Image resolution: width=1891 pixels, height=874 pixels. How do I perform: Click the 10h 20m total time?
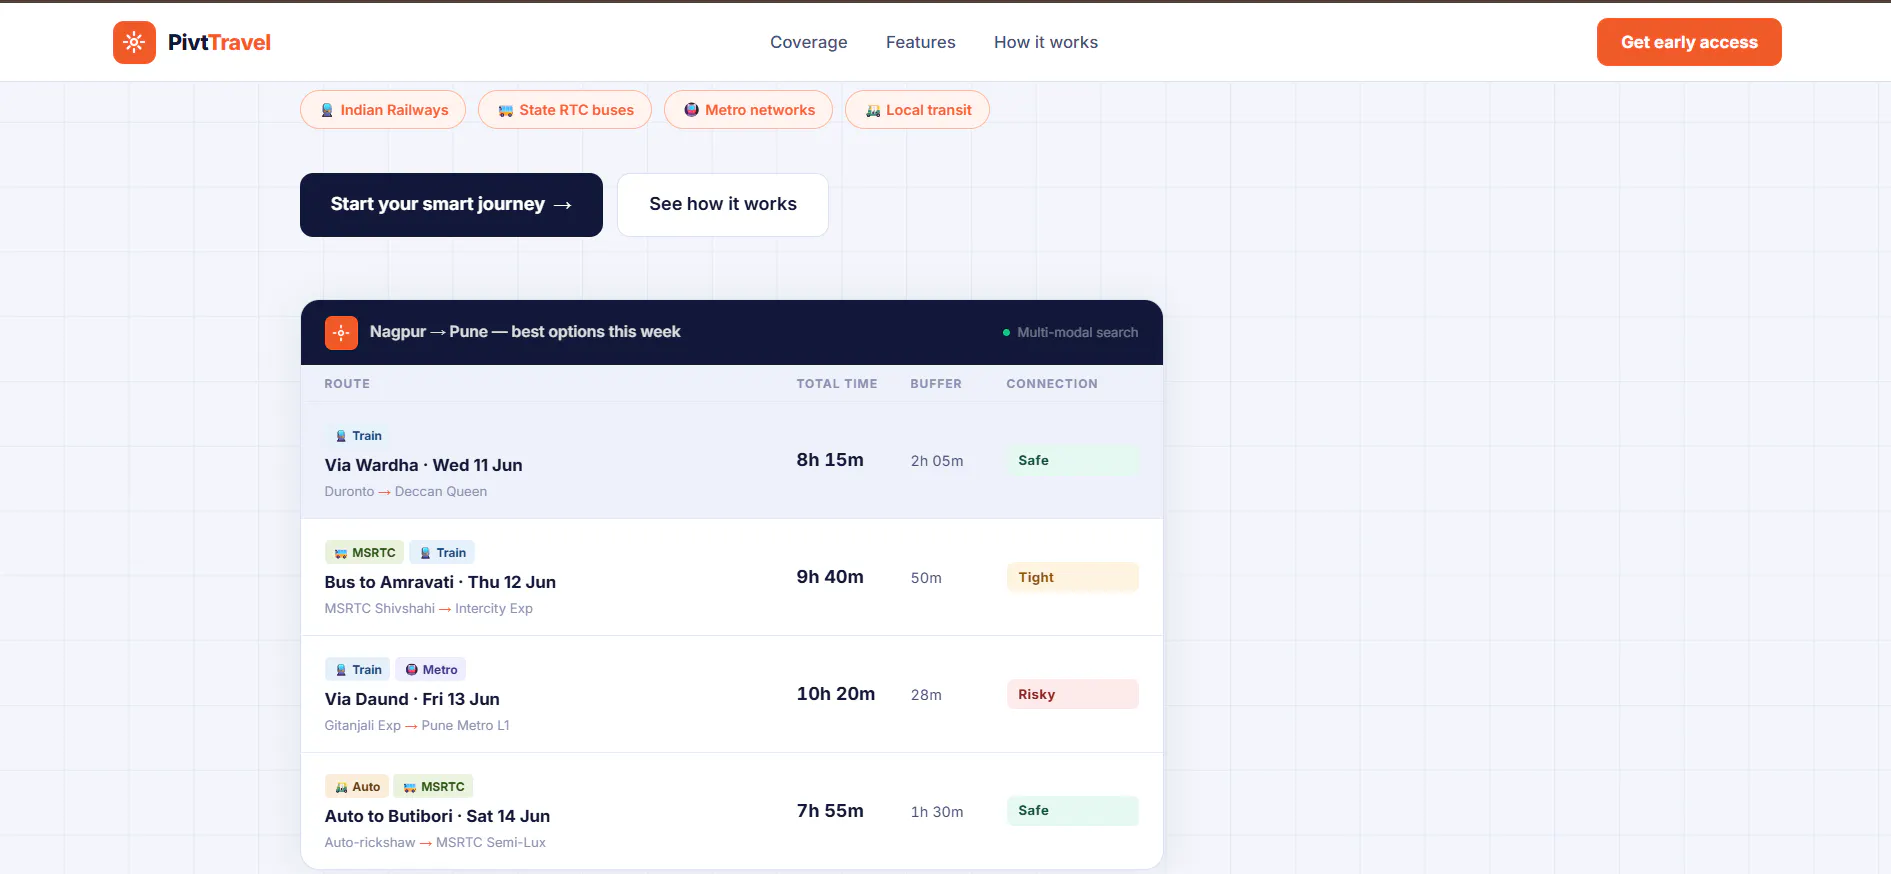tap(836, 694)
